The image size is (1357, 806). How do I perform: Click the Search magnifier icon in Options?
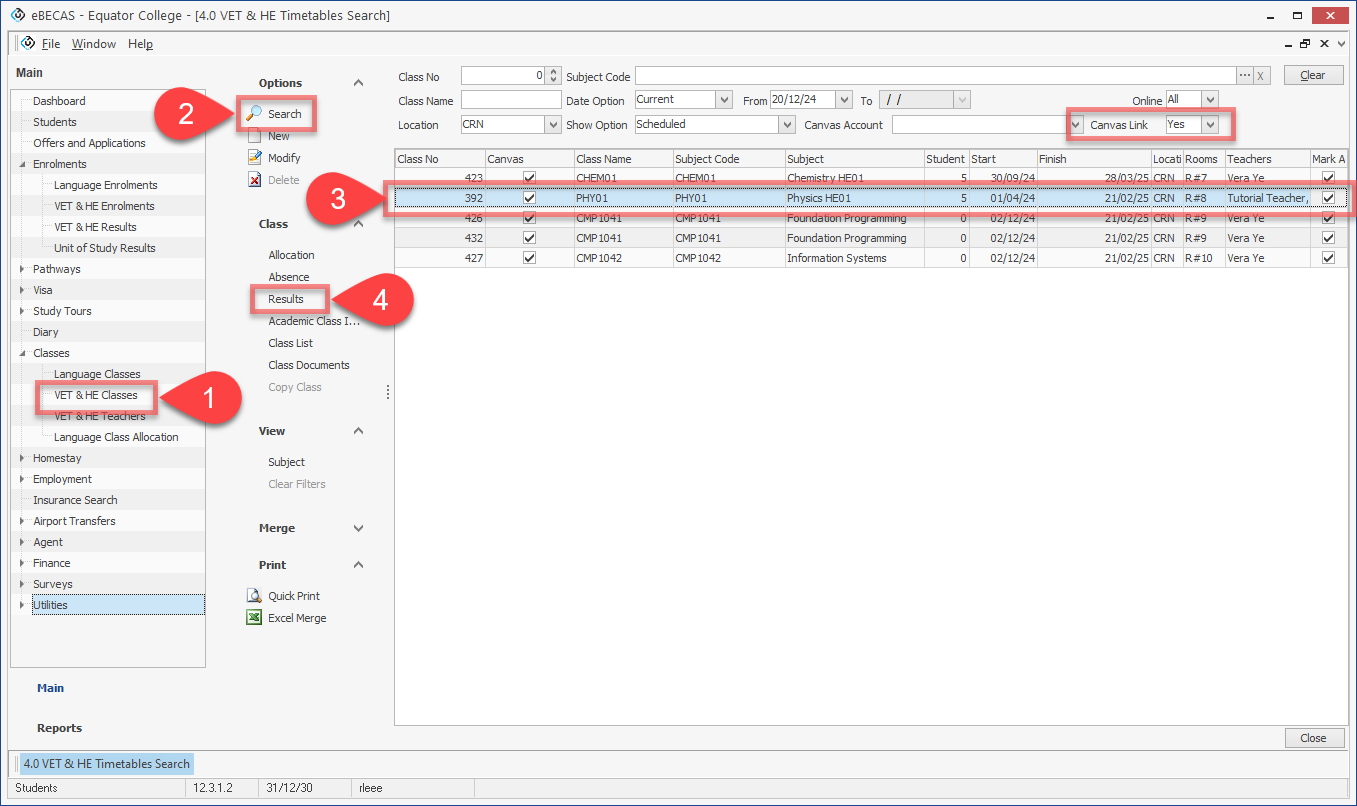click(x=255, y=114)
